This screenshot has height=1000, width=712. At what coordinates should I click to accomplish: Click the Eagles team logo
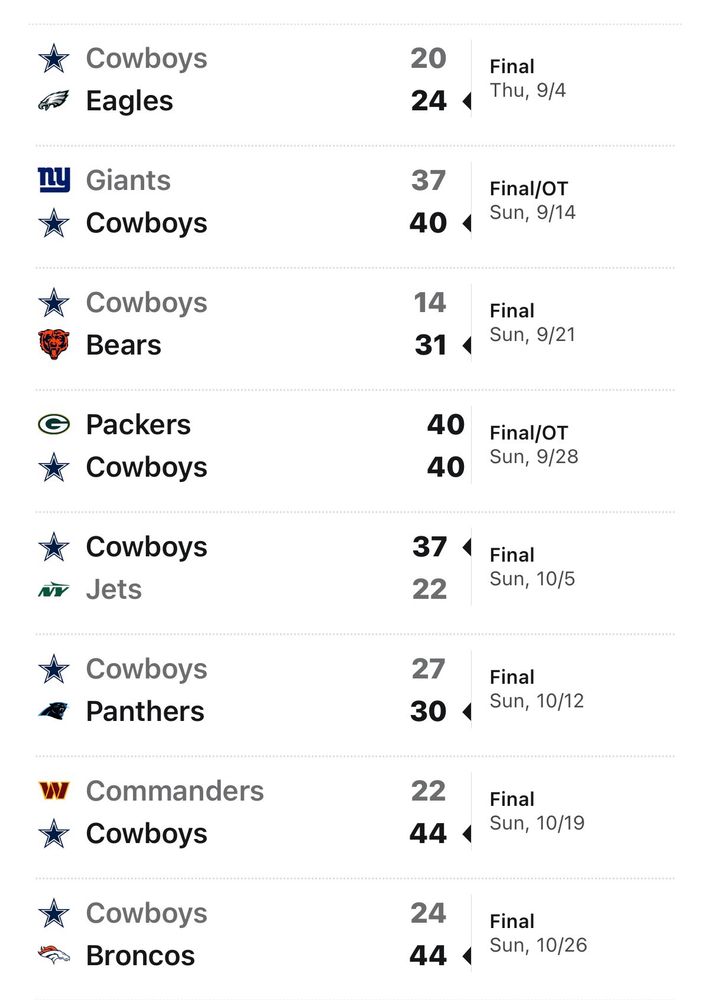click(x=54, y=101)
